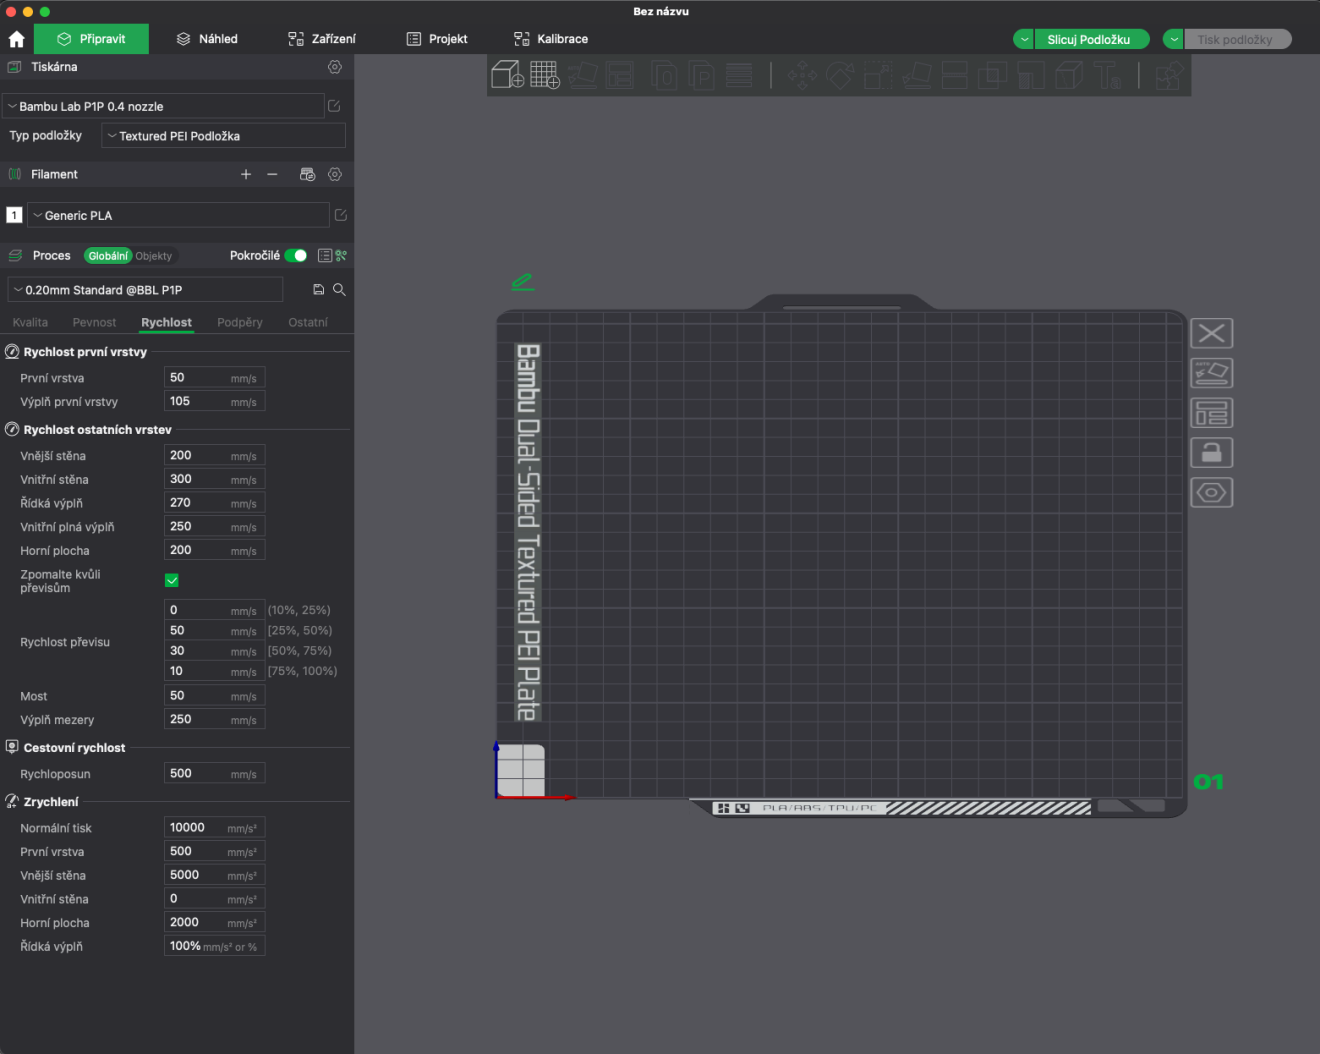Switch process scope to Globální
Image resolution: width=1320 pixels, height=1054 pixels.
pyautogui.click(x=108, y=256)
